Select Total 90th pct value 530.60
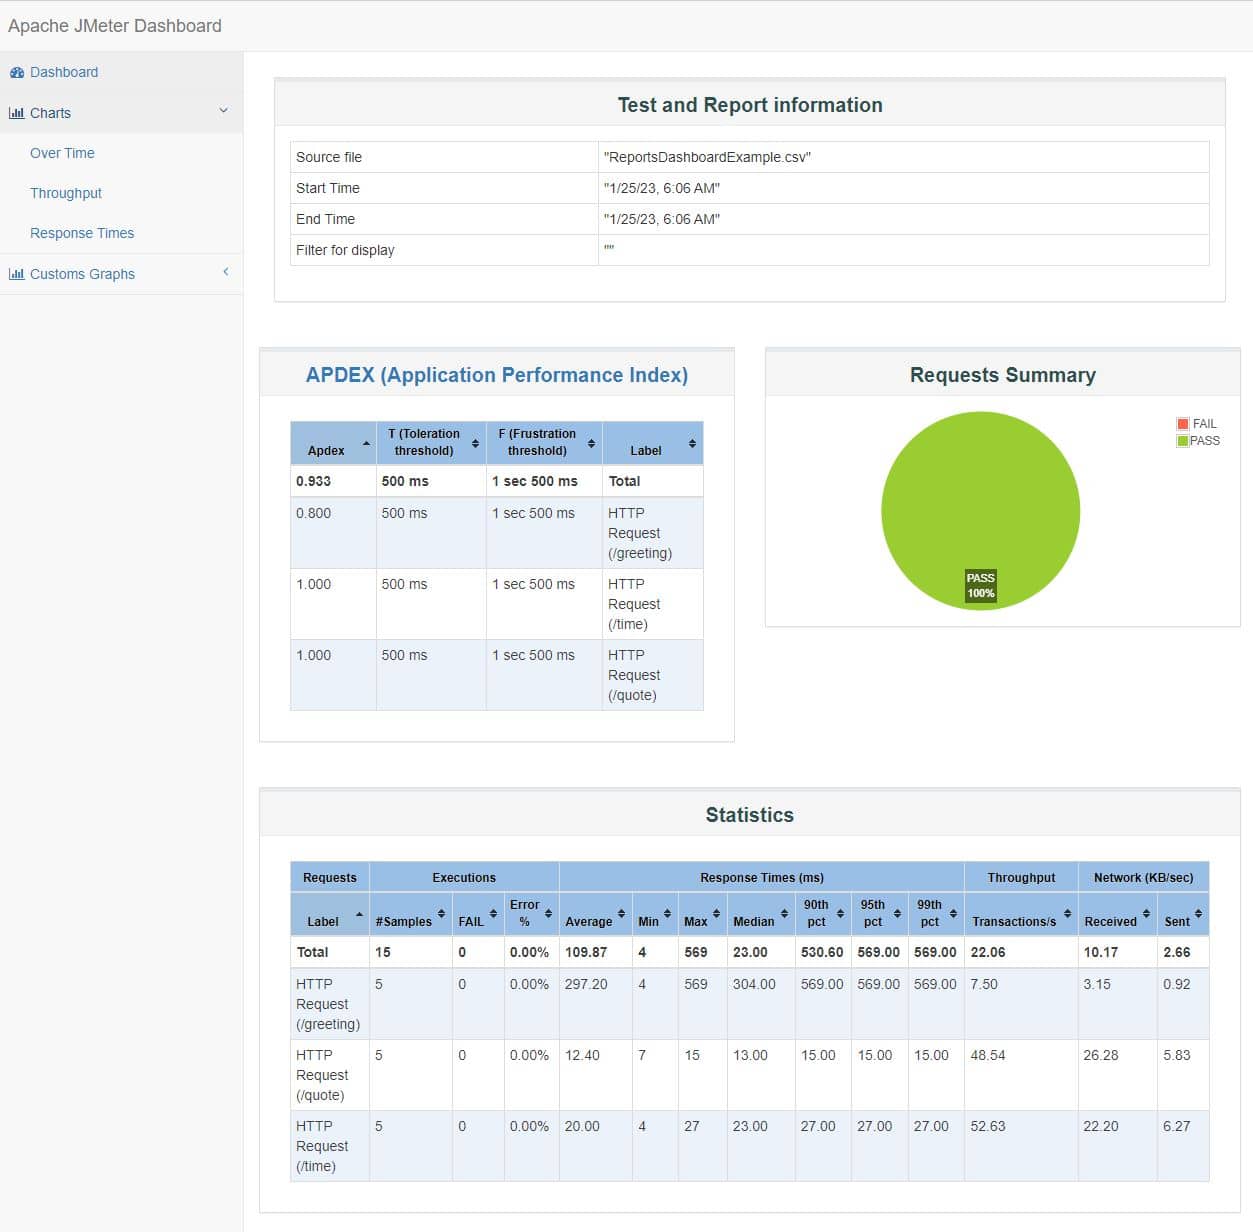Screen dimensions: 1253x1232 [822, 952]
